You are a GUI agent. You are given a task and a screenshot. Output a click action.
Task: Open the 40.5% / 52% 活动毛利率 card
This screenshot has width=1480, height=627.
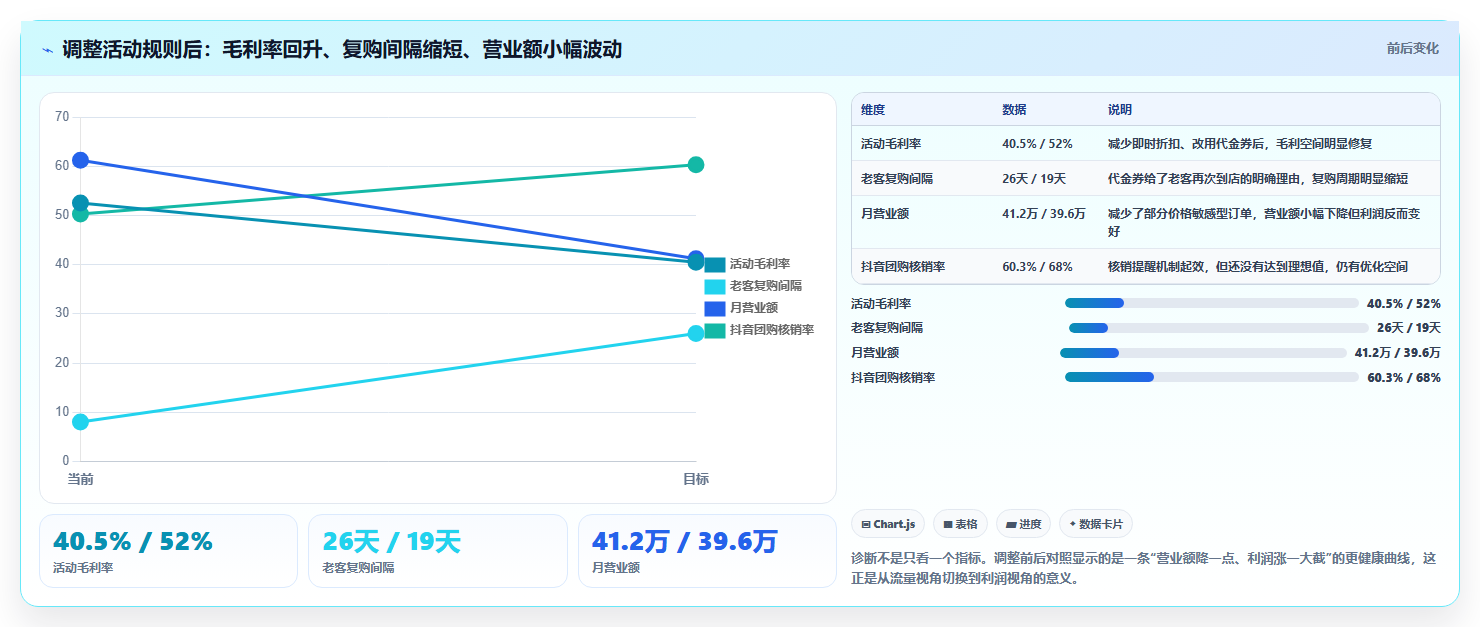click(x=168, y=551)
